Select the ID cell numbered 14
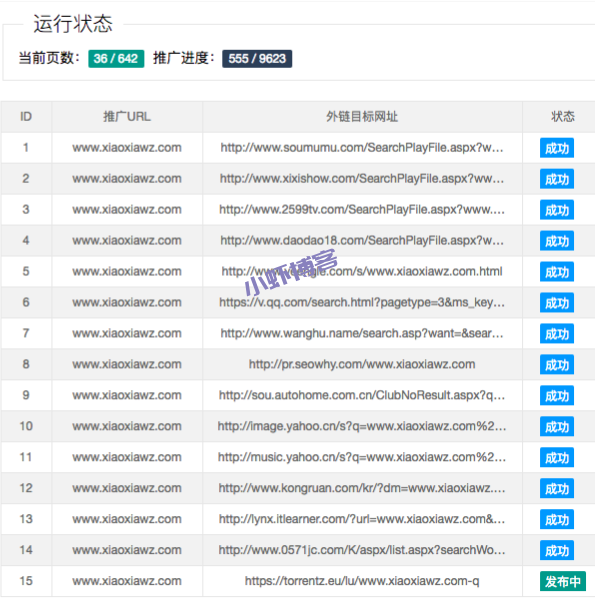The image size is (595, 599). (x=26, y=550)
